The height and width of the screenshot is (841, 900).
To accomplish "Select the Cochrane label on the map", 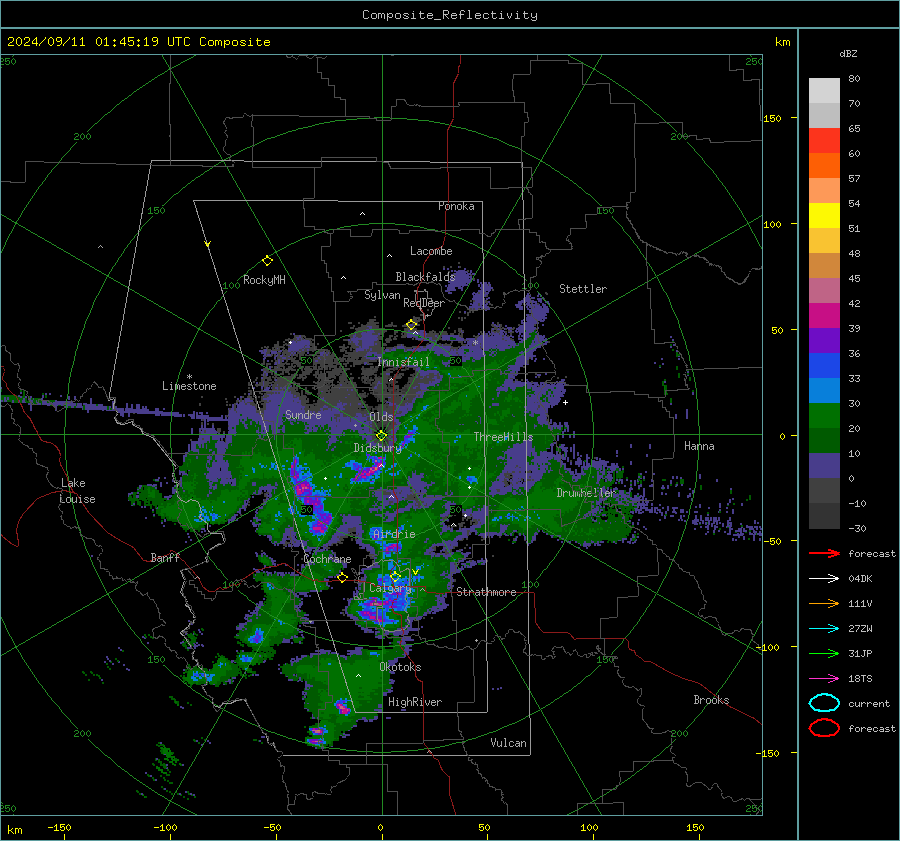I will click(327, 559).
